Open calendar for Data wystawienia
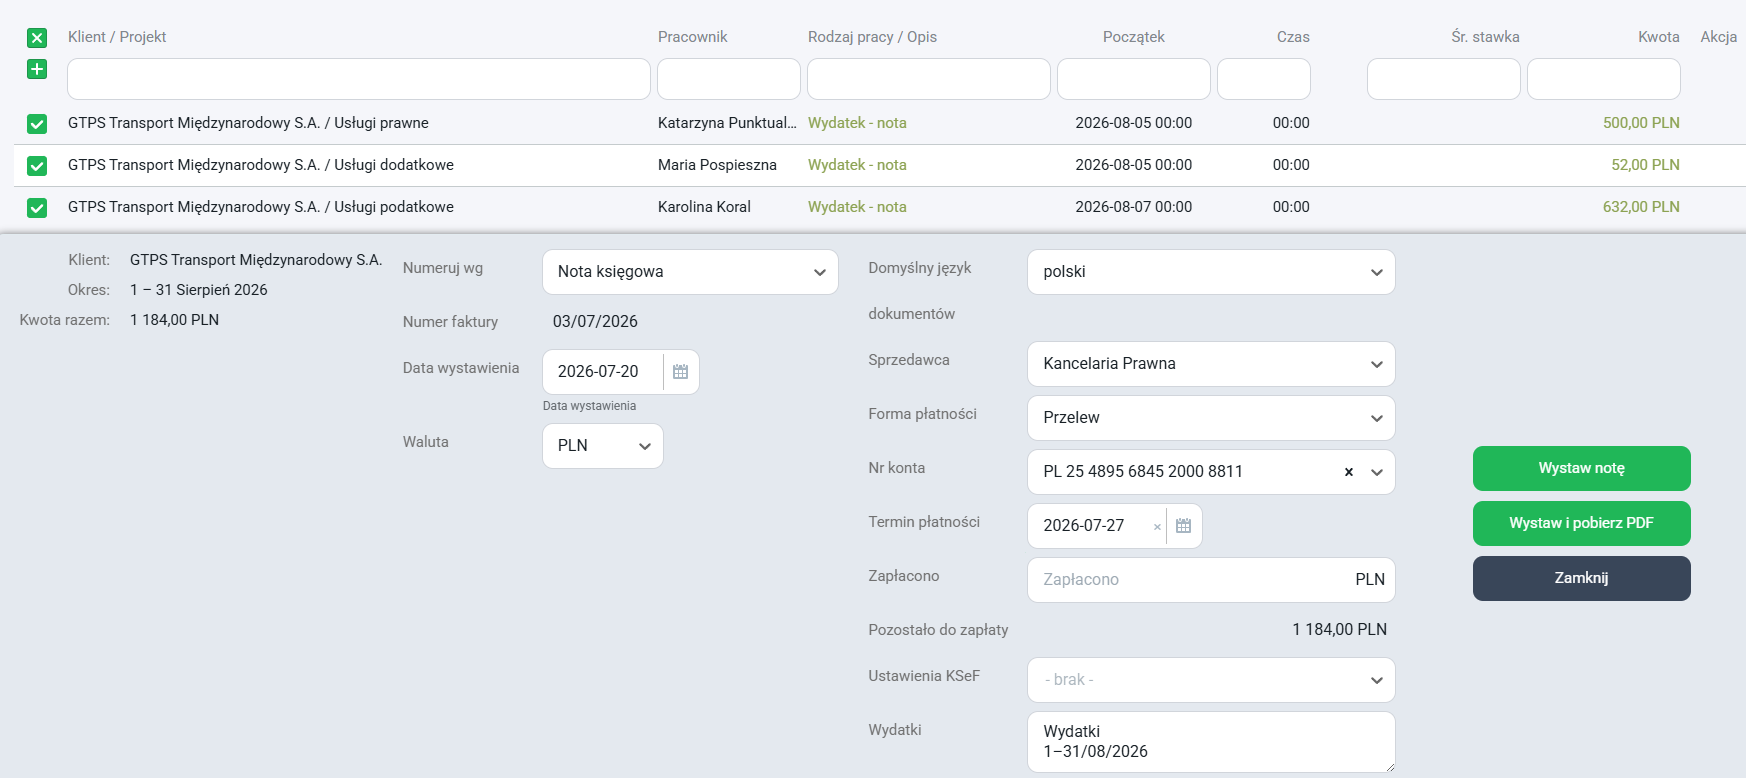This screenshot has width=1746, height=778. 680,372
